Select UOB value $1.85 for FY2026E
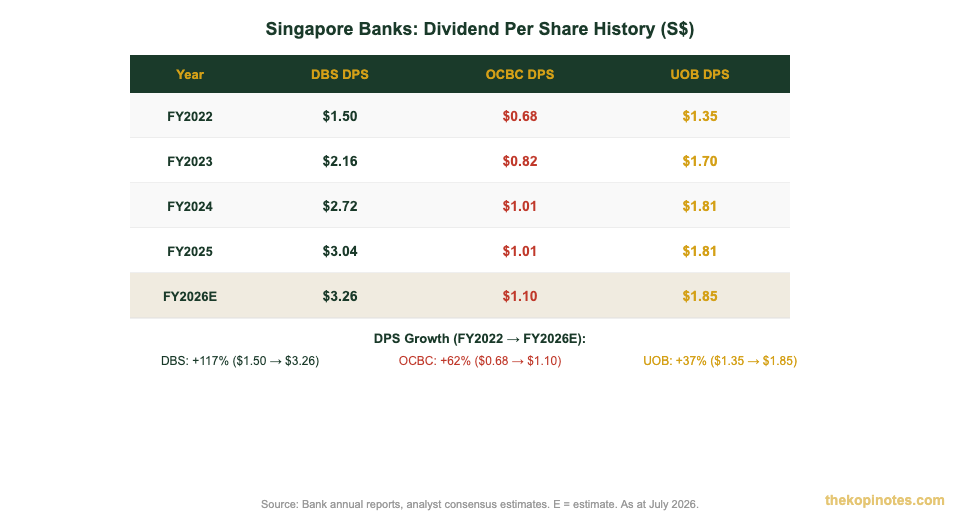Image resolution: width=960 pixels, height=520 pixels. [x=700, y=296]
